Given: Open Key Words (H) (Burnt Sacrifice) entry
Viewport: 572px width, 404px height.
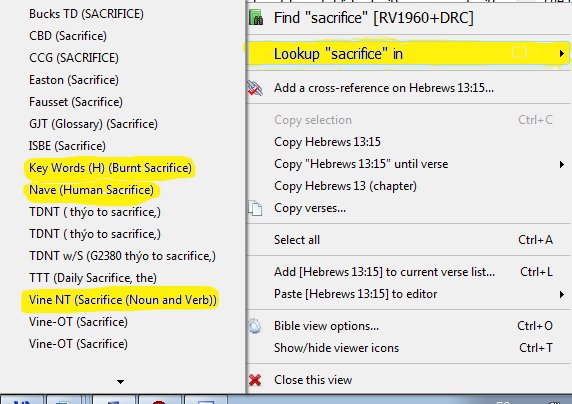Looking at the screenshot, I should click(111, 168).
